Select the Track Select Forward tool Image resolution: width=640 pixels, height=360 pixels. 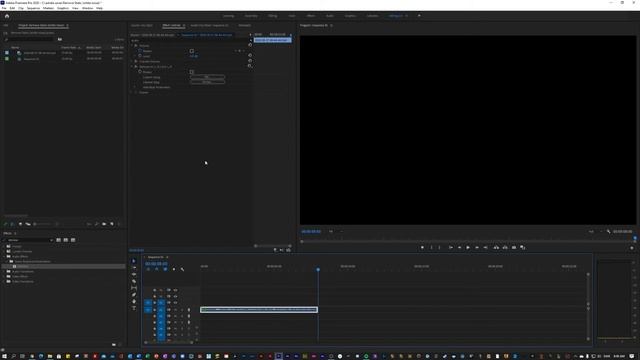coord(134,268)
